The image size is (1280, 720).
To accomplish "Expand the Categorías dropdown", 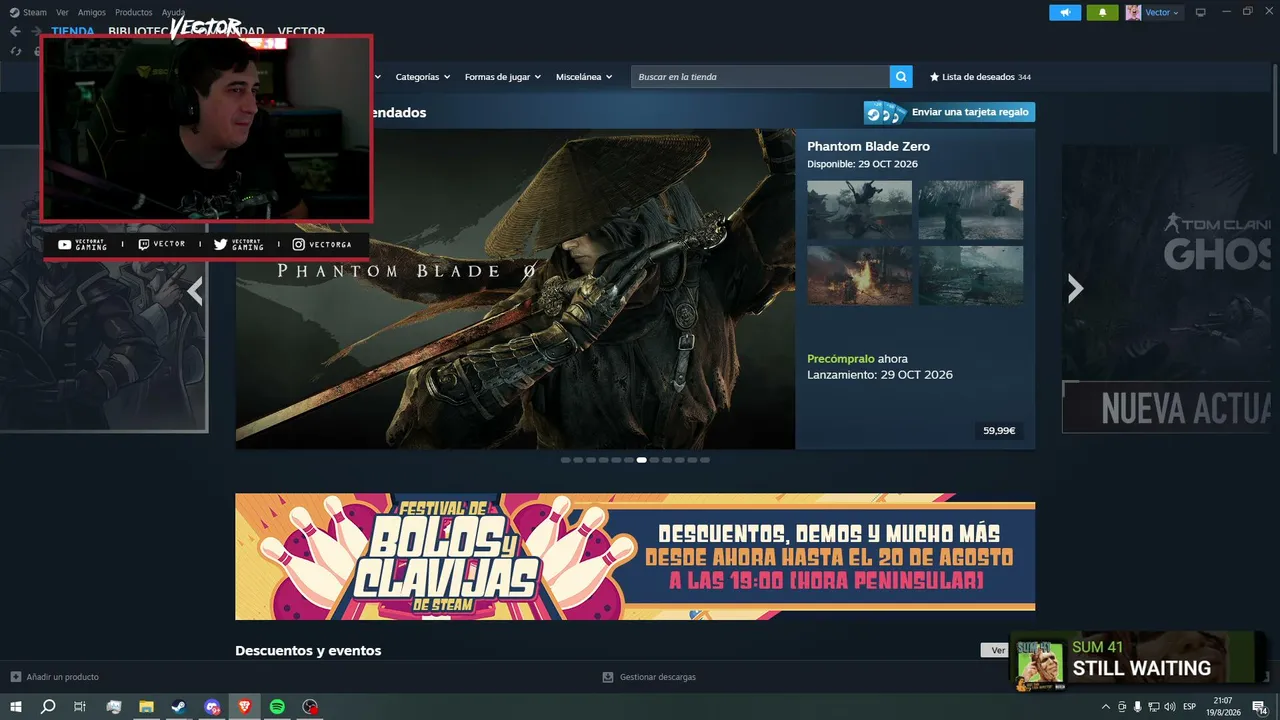I will click(423, 77).
